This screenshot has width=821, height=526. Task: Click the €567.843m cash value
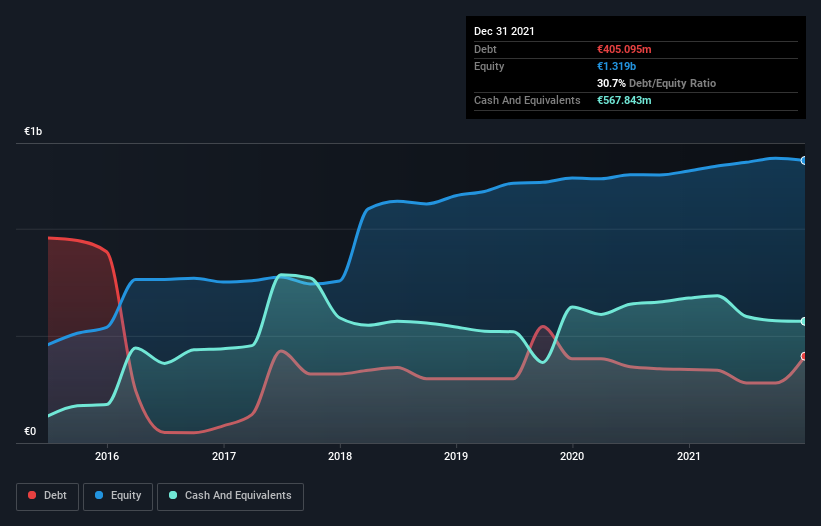(624, 100)
